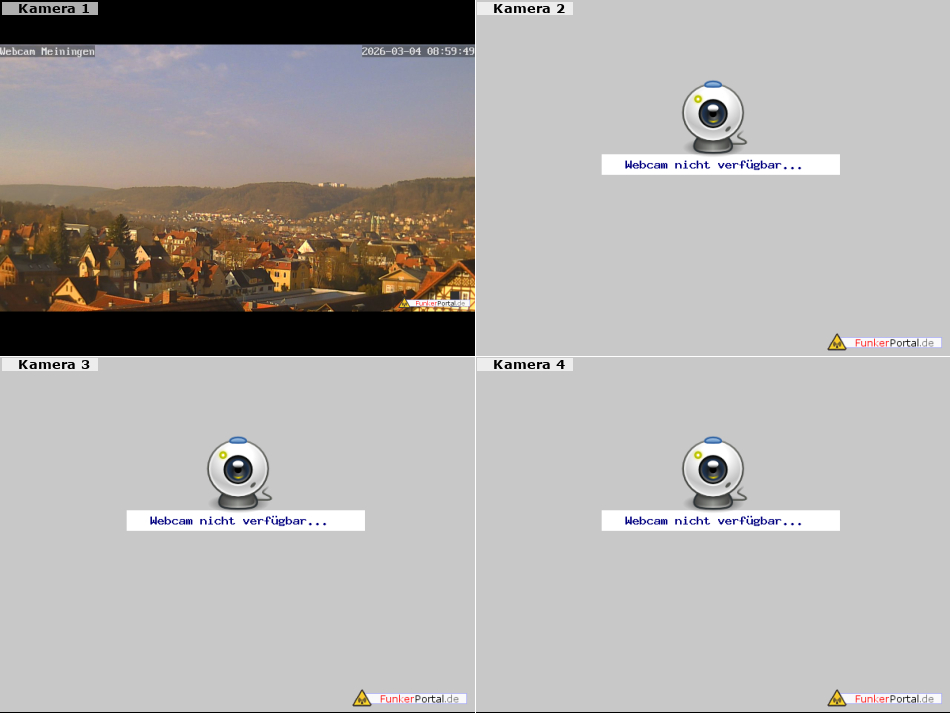
Task: Click 'Webcam nicht verfügbar...' message in Kamera 2
Action: coord(714,165)
